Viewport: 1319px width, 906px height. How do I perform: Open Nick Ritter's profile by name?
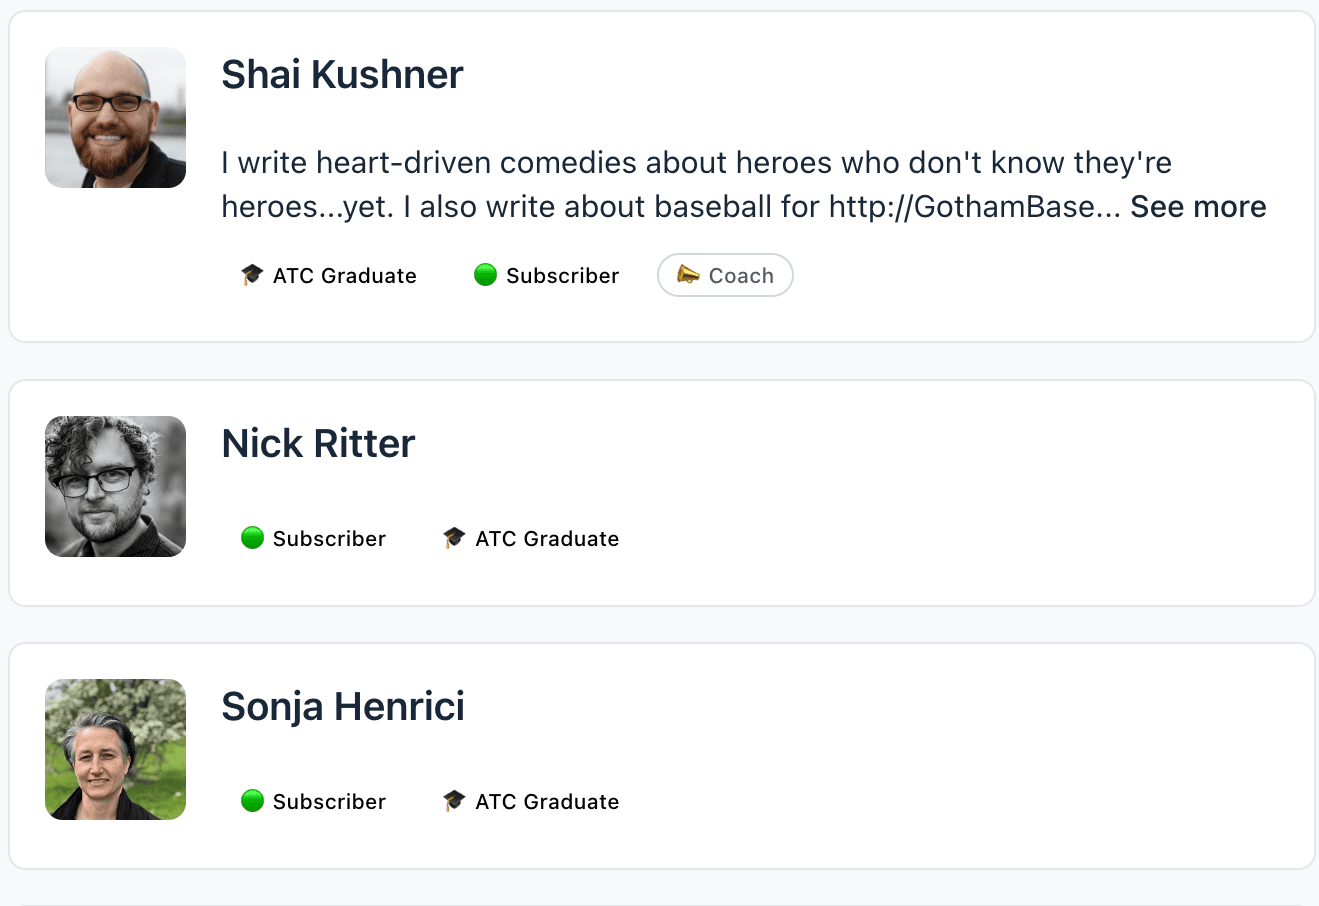(318, 444)
